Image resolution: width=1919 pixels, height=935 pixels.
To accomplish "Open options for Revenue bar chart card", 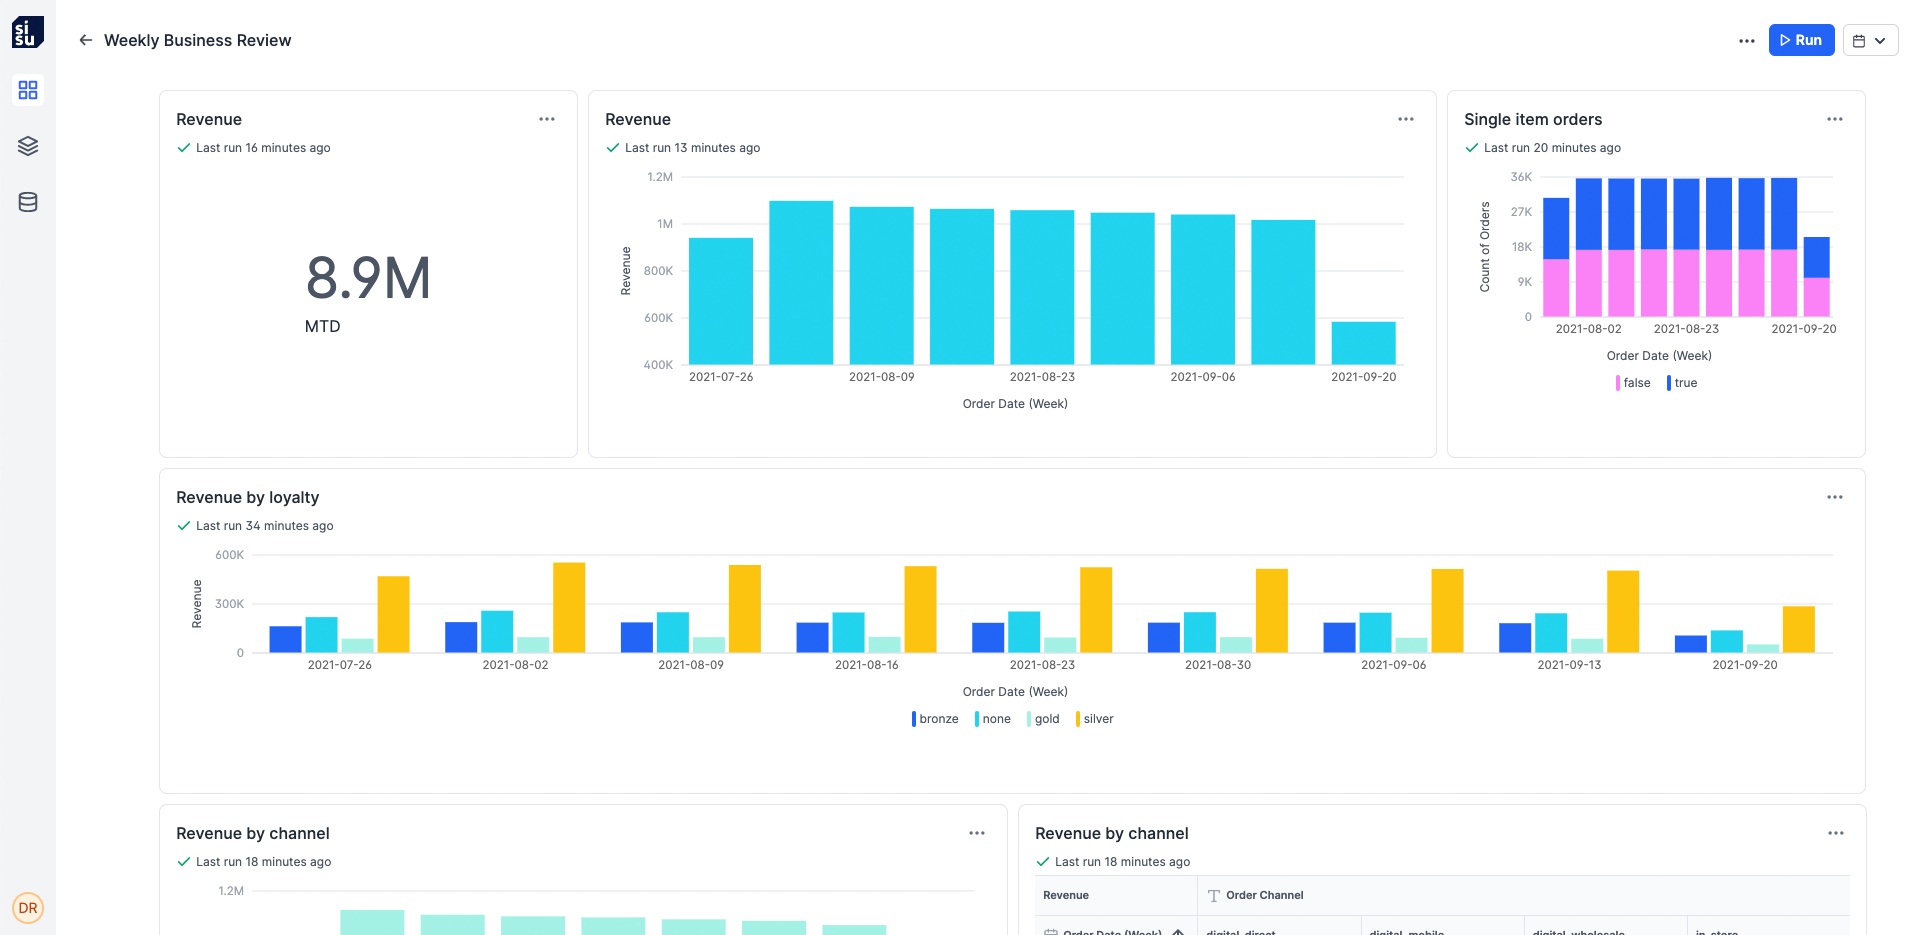I will pos(1405,119).
